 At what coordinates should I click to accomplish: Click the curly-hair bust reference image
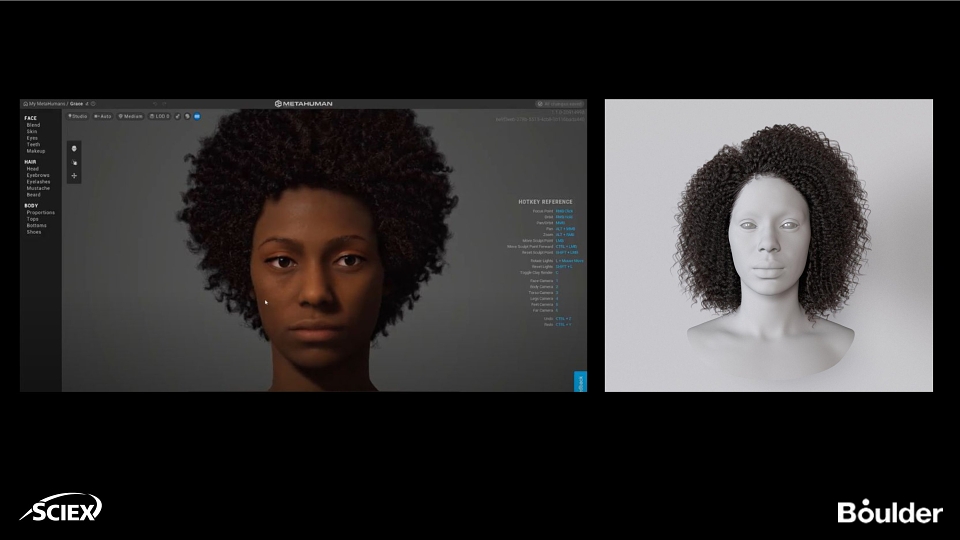point(768,246)
